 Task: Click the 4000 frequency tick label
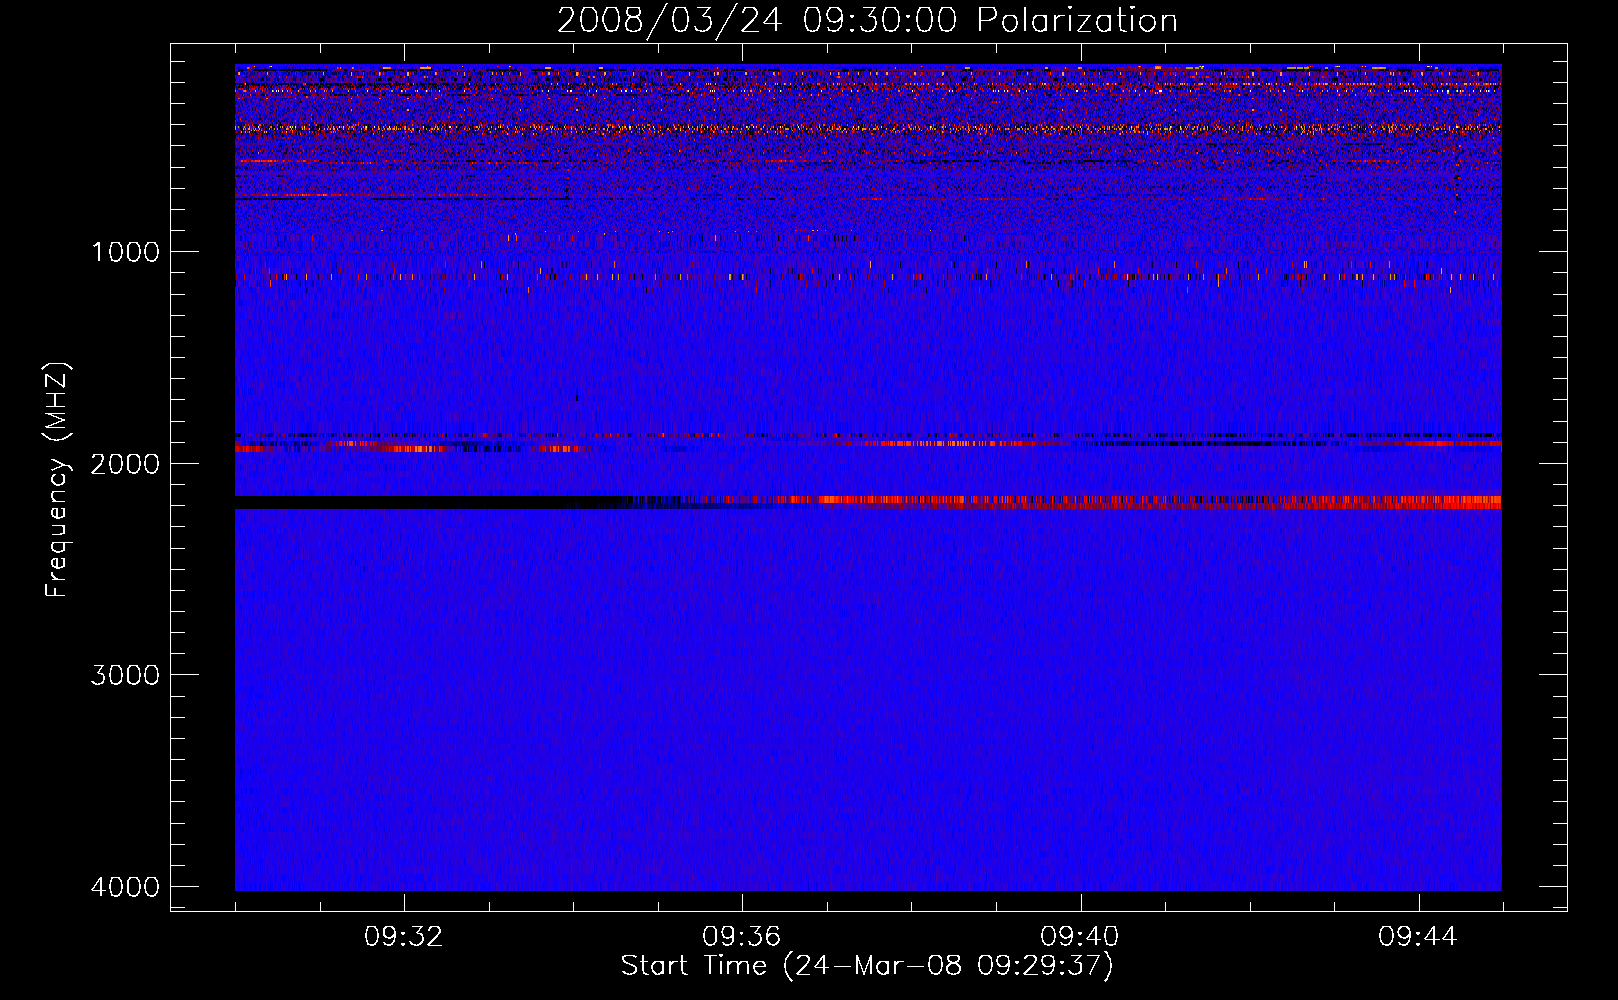pyautogui.click(x=126, y=887)
